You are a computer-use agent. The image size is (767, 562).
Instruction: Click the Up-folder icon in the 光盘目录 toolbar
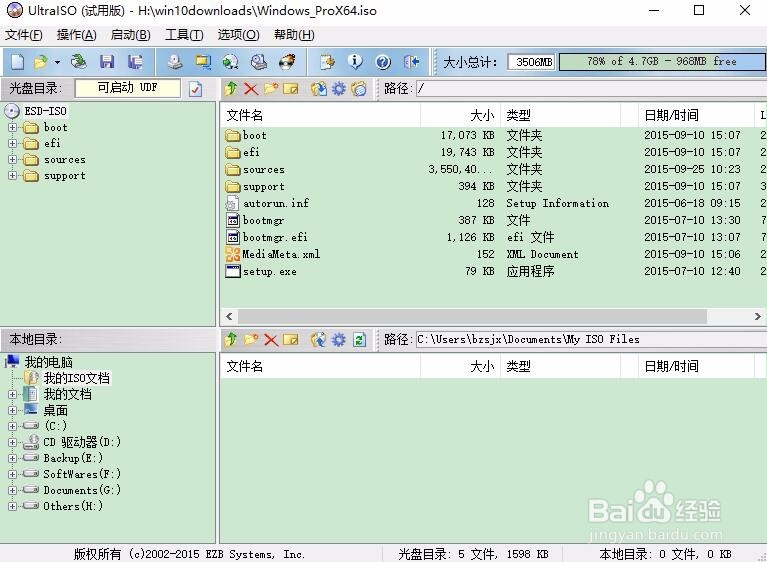tap(231, 89)
